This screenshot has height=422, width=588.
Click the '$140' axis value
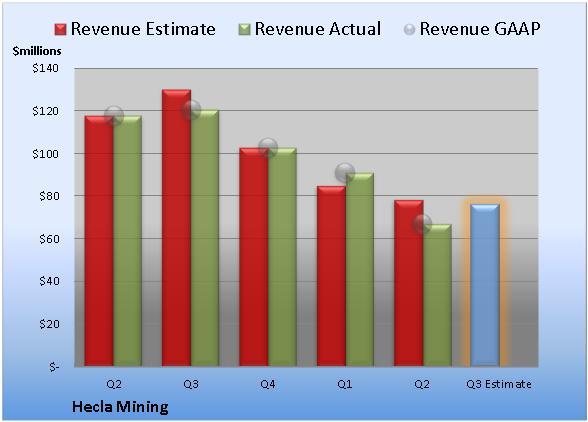45,68
